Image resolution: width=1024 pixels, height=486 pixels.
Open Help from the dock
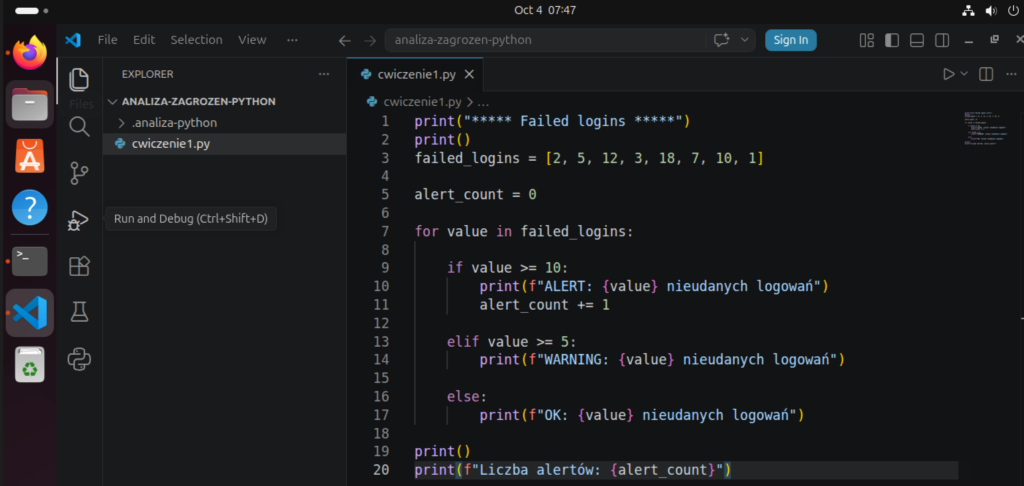point(30,208)
